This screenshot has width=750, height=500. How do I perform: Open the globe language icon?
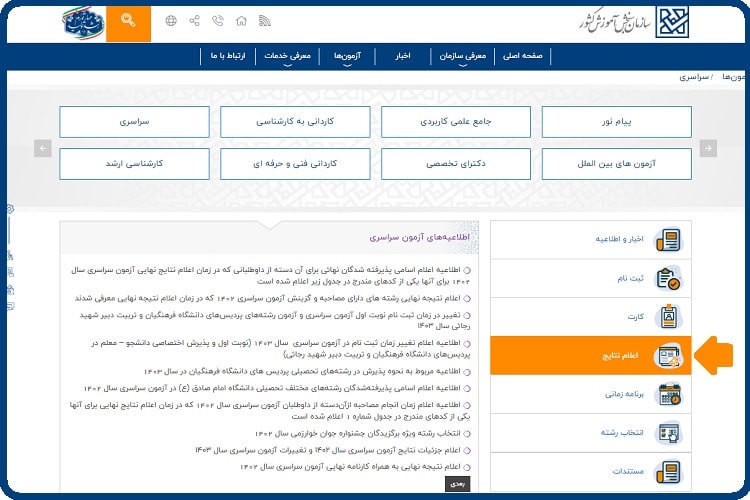click(x=171, y=21)
